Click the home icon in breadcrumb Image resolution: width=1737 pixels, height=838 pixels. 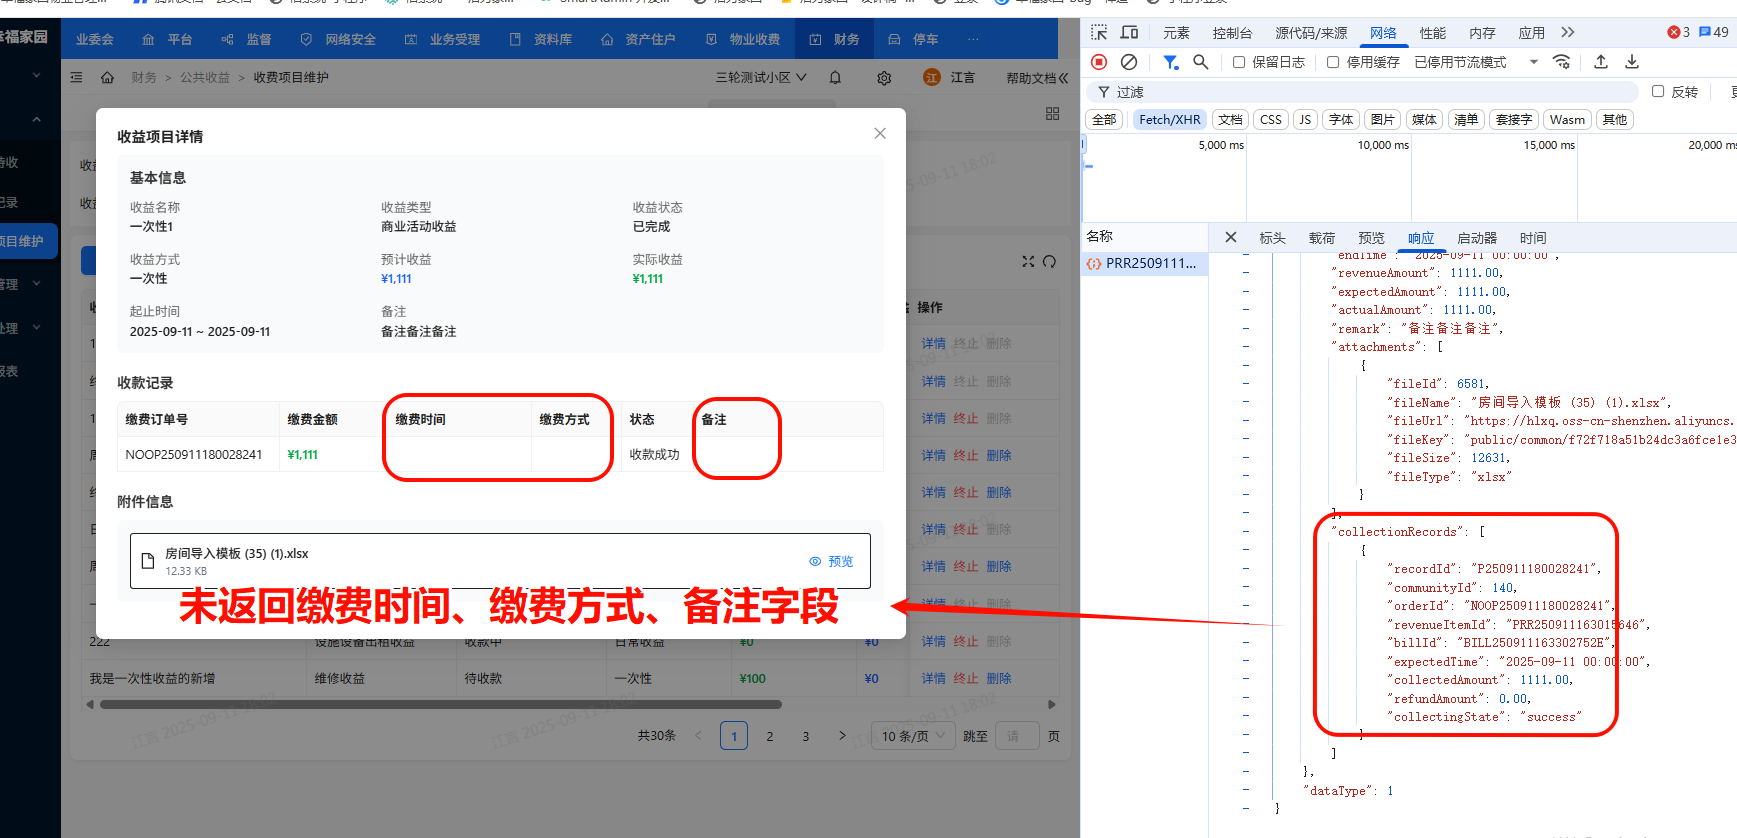107,77
